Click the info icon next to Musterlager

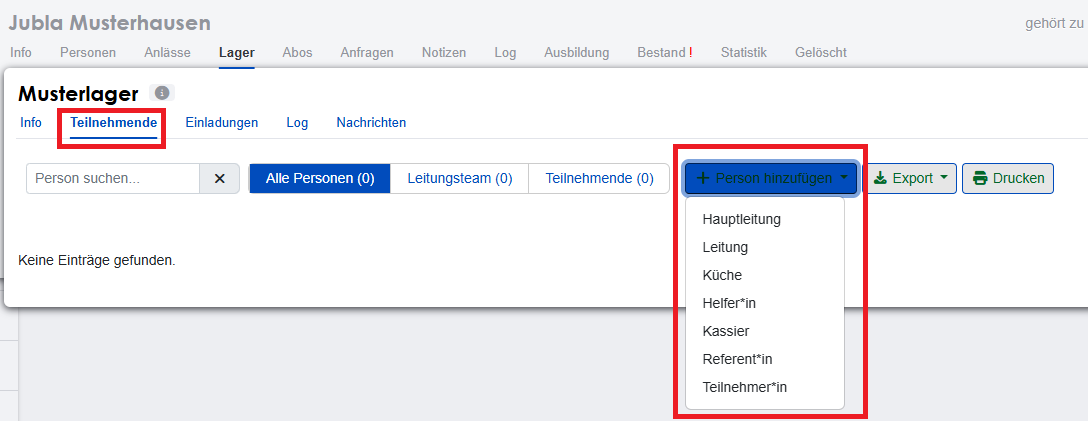(x=162, y=92)
